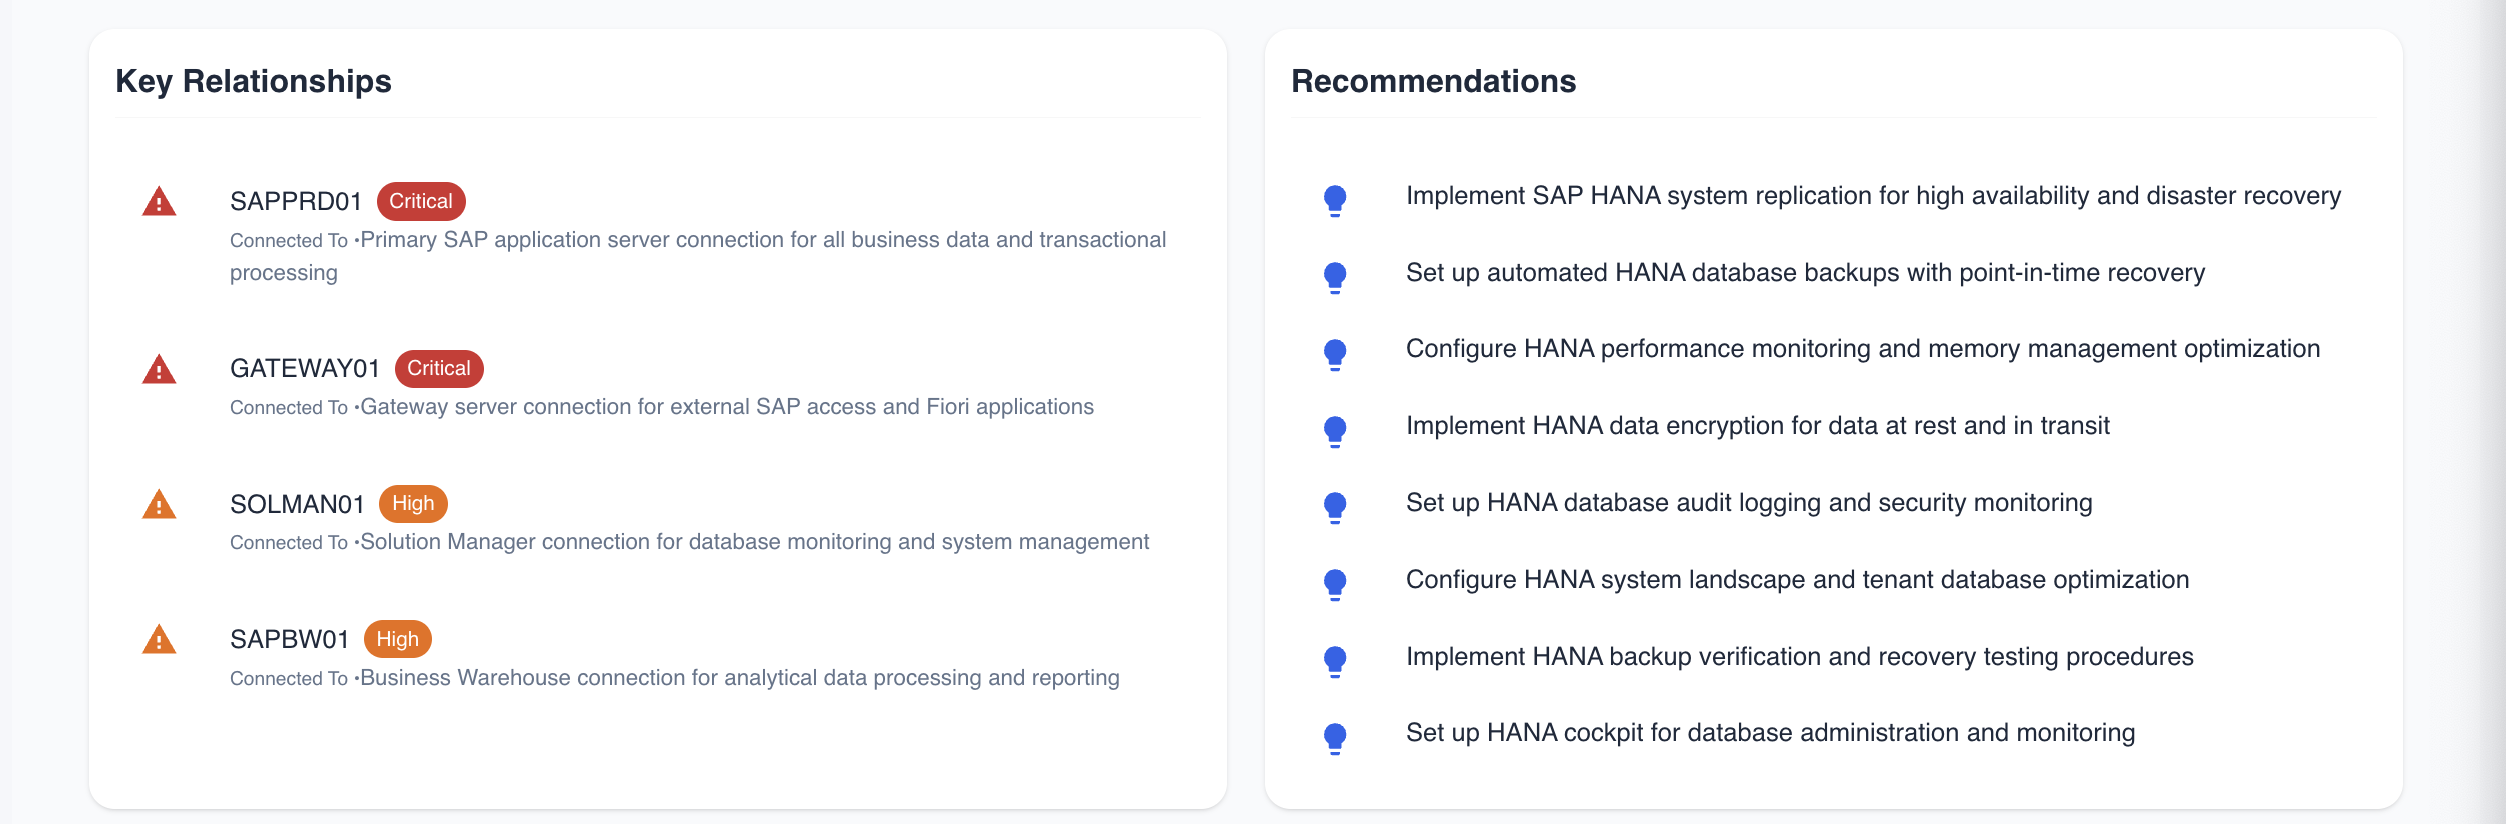Click the Critical badge next to SAPPRD01

(421, 201)
